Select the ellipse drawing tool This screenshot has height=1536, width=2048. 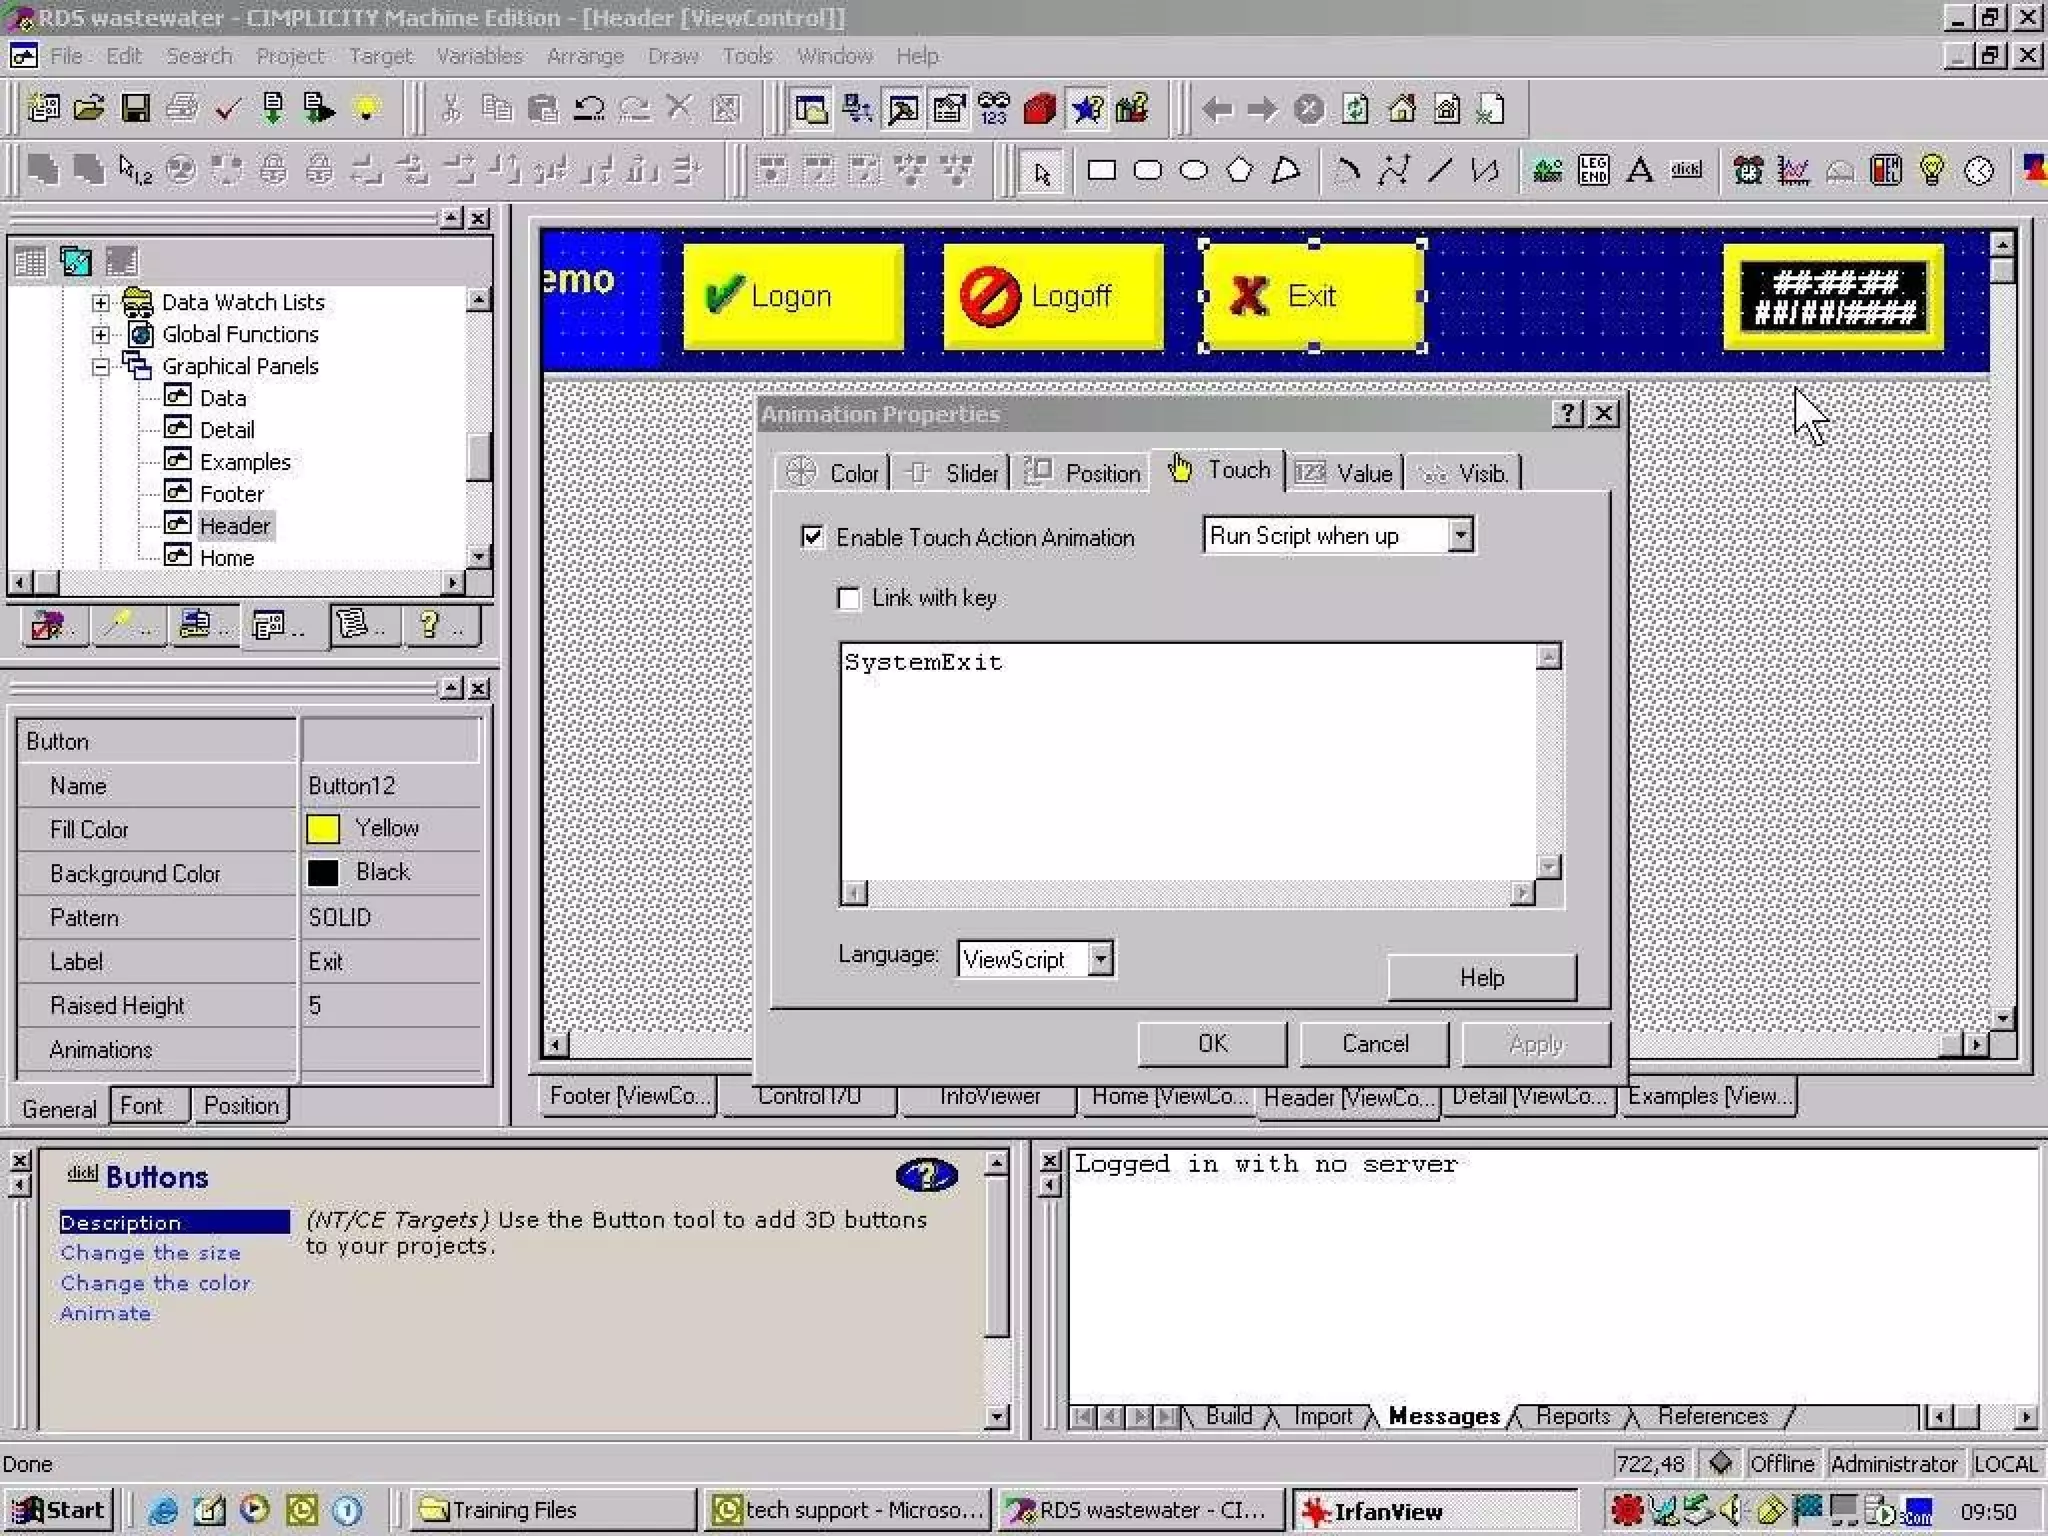click(1193, 171)
